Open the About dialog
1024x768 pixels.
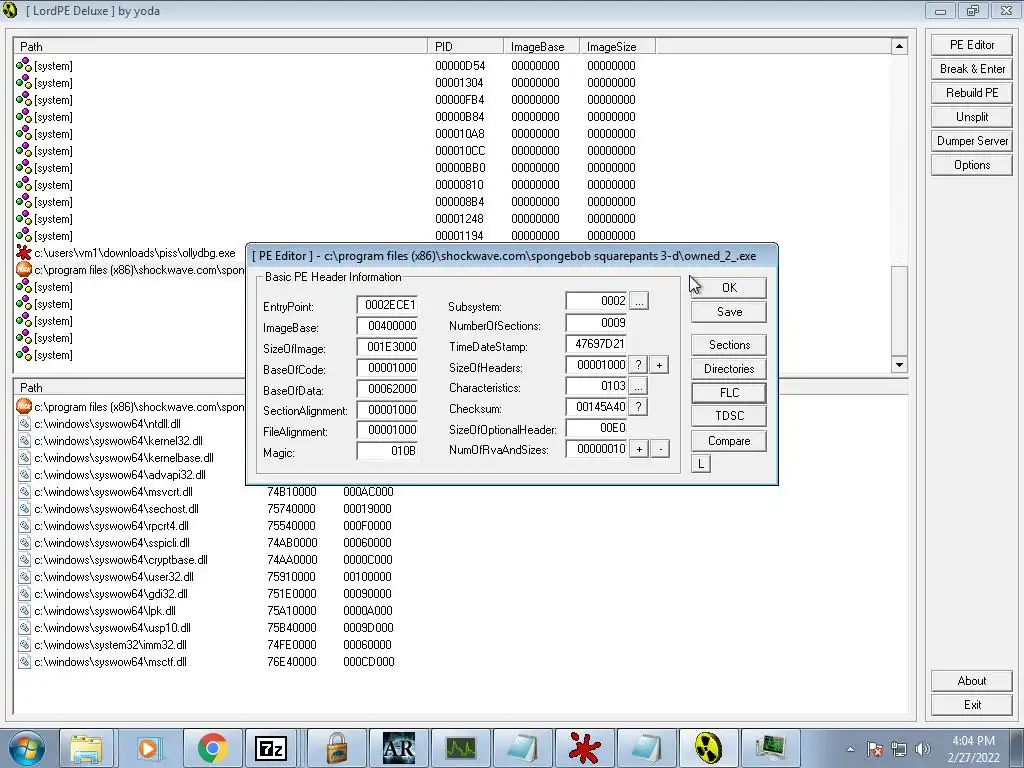coord(971,680)
